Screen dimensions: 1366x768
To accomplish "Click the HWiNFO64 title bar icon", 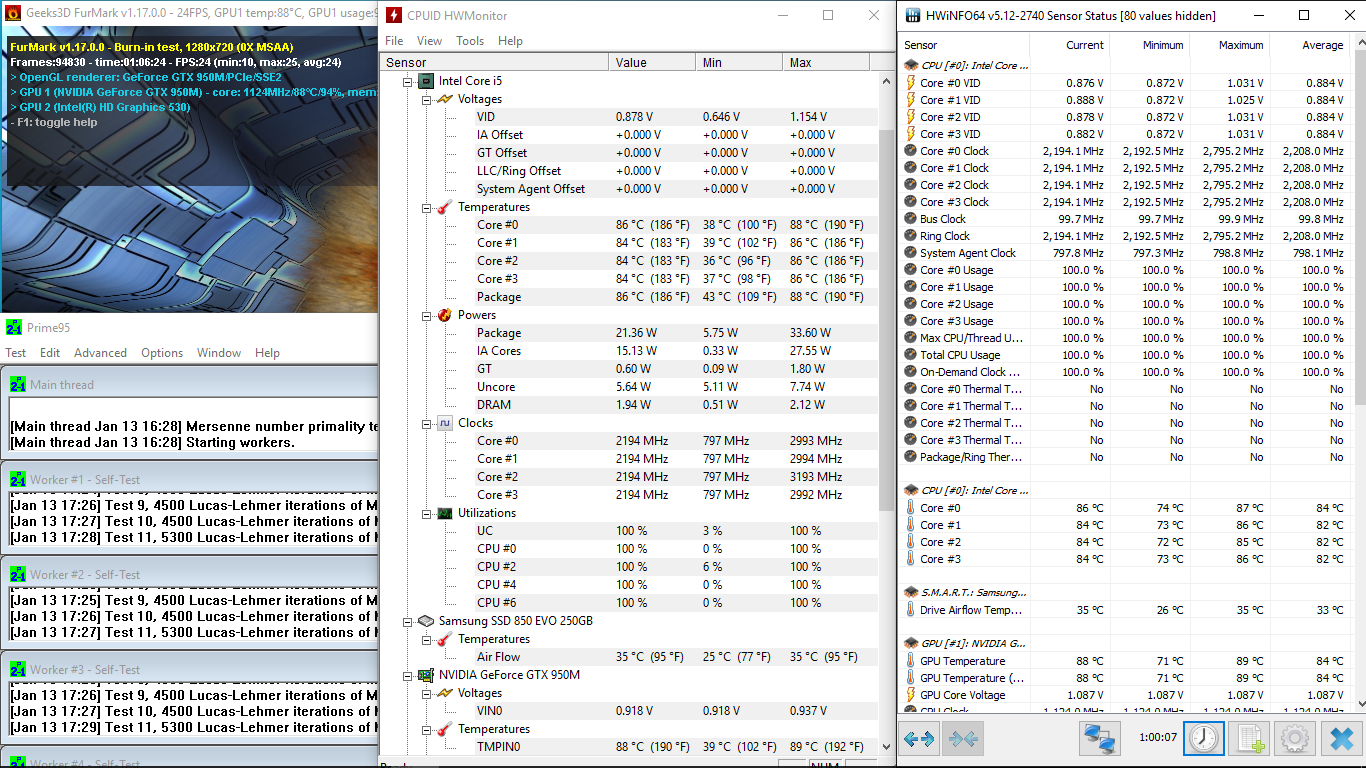I will point(914,15).
